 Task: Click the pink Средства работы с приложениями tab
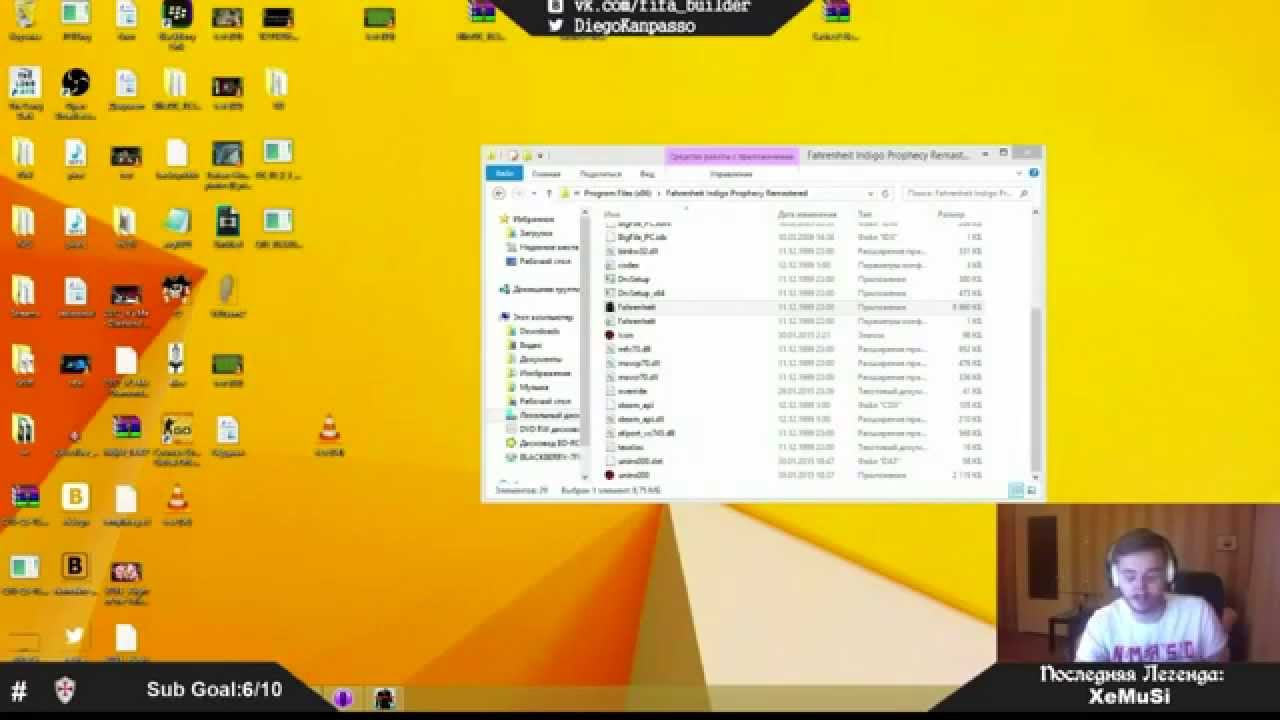pyautogui.click(x=732, y=156)
